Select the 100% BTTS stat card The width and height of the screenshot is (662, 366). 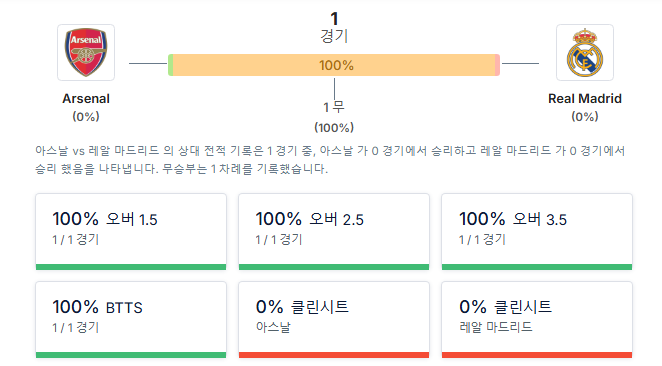point(131,320)
